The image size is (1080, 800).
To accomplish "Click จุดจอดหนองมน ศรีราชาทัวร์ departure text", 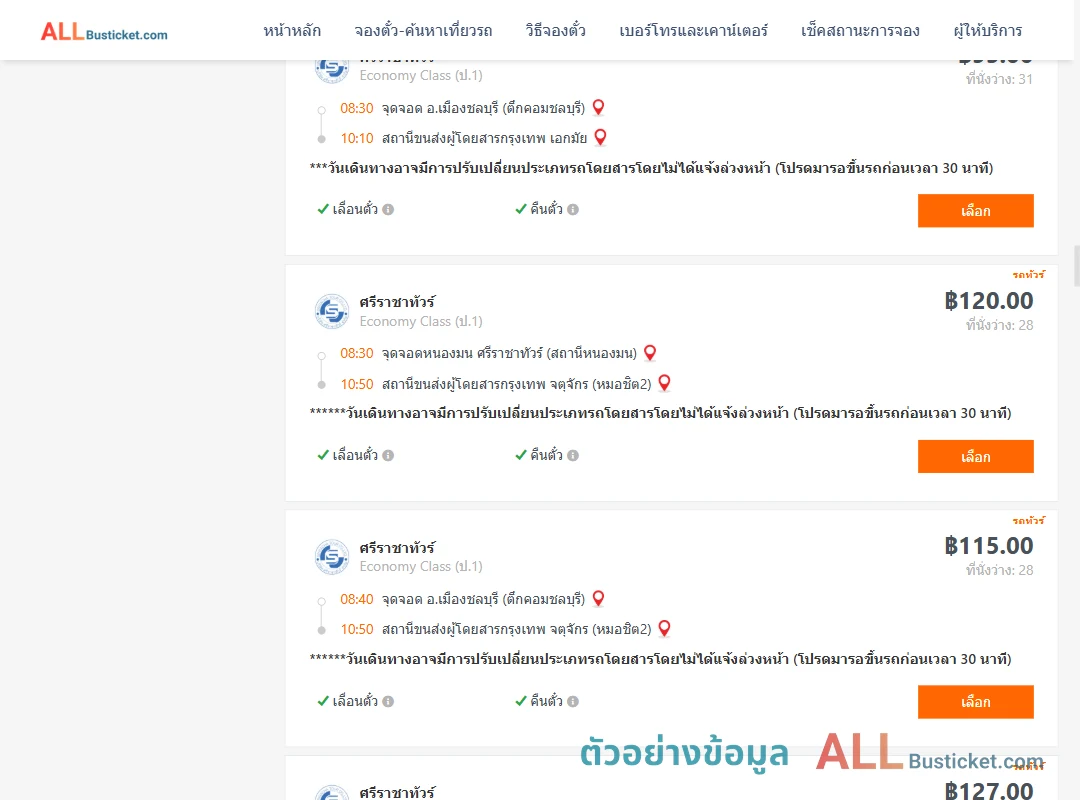I will pyautogui.click(x=509, y=353).
